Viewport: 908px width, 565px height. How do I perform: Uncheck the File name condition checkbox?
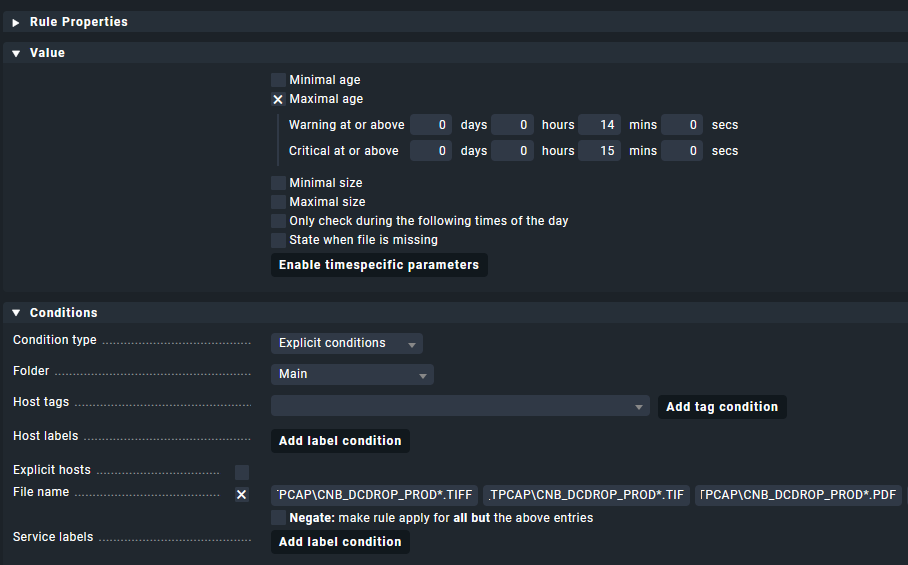241,495
